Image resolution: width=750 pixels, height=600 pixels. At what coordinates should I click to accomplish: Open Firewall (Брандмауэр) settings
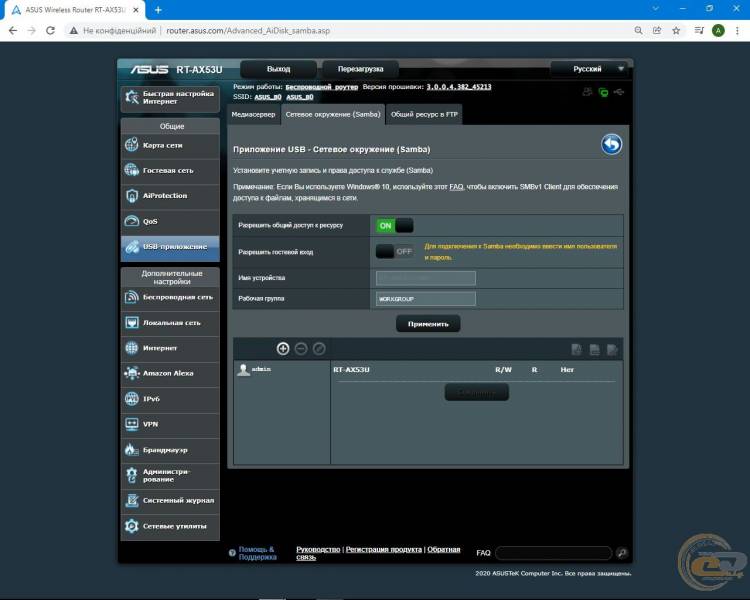click(x=170, y=450)
